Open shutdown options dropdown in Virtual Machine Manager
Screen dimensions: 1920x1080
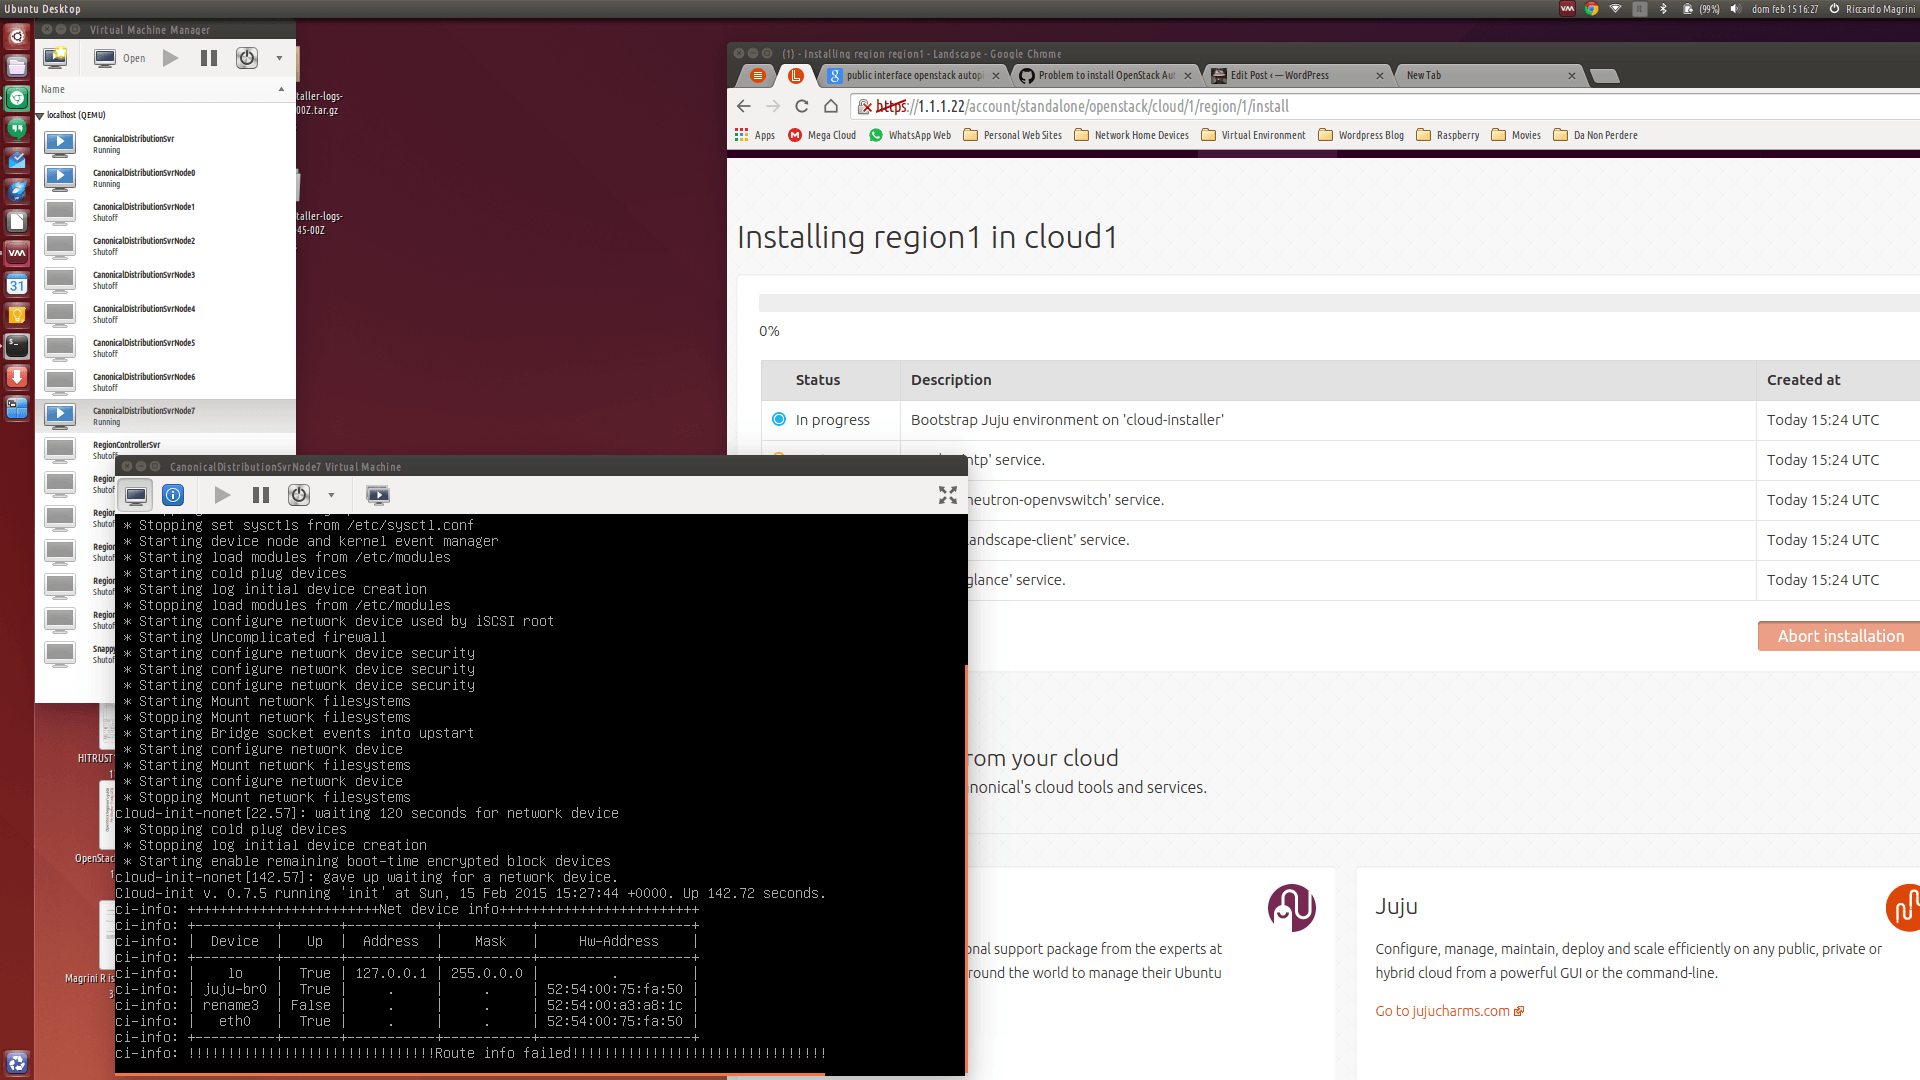pyautogui.click(x=279, y=58)
